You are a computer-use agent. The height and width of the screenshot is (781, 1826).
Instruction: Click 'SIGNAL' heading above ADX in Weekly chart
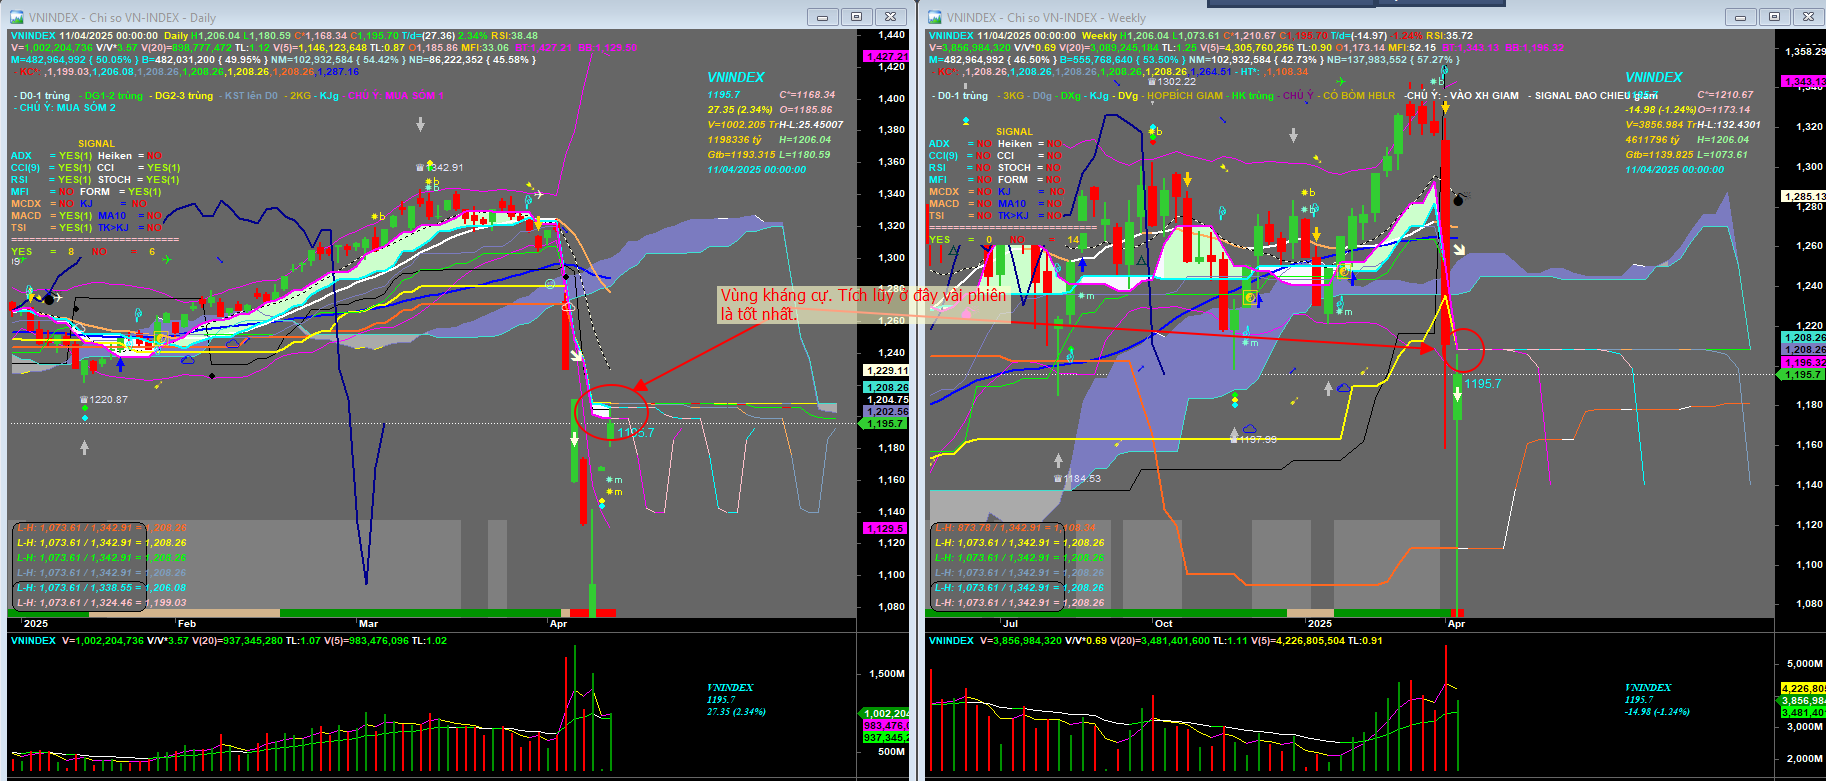tap(1014, 132)
